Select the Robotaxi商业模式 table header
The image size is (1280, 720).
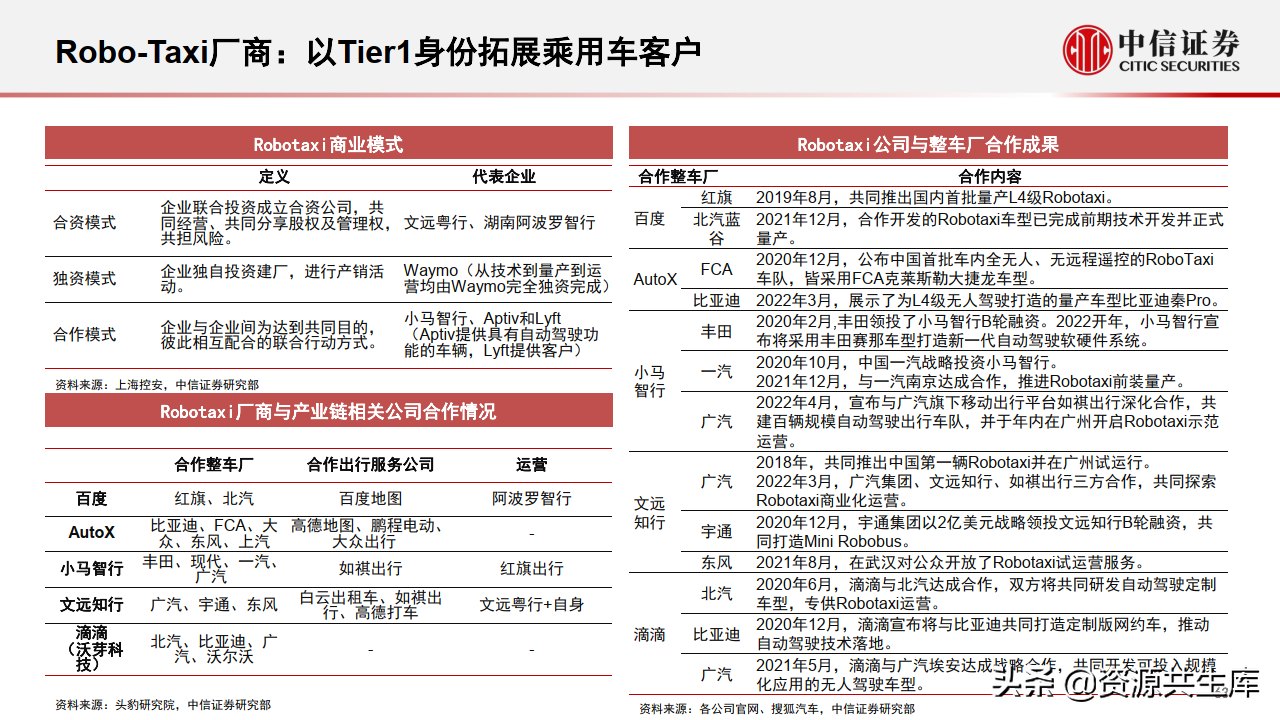[328, 144]
